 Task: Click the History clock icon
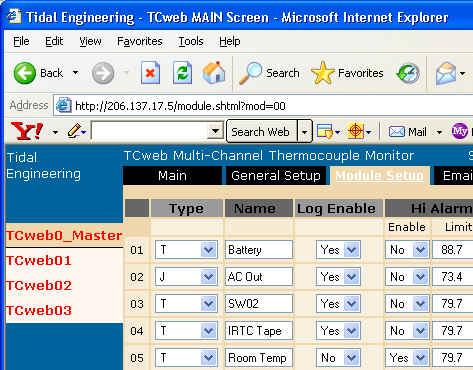coord(408,73)
